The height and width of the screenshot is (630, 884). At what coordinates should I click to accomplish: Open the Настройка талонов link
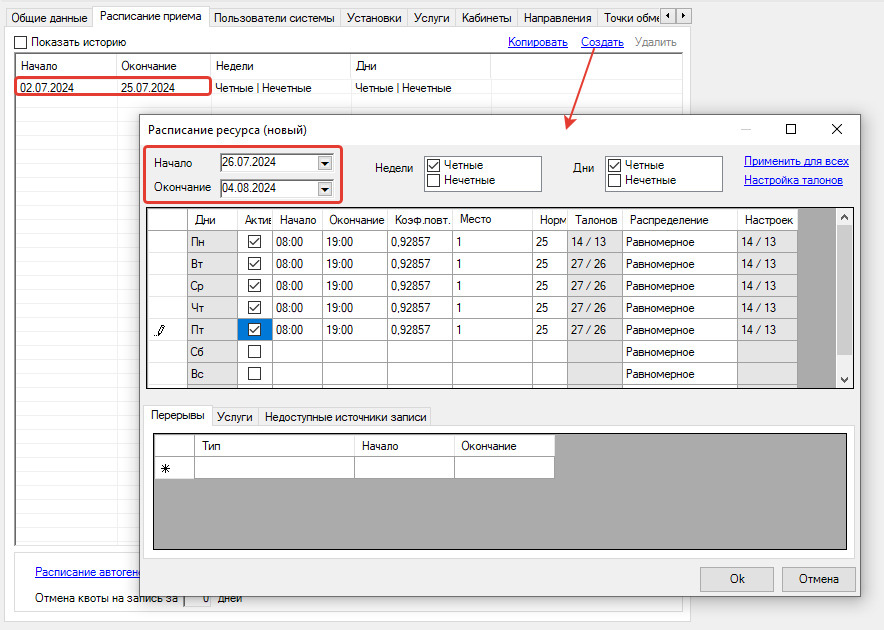point(793,180)
